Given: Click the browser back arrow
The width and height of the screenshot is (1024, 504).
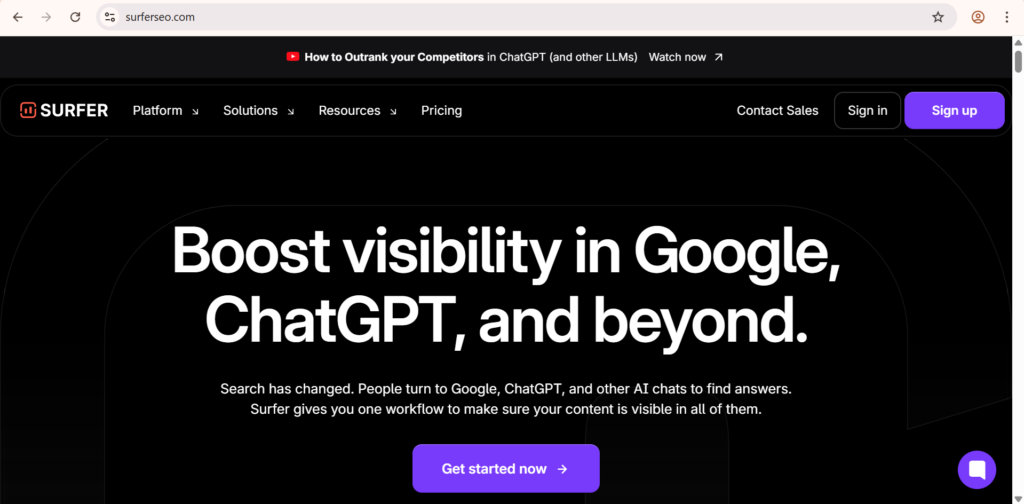Looking at the screenshot, I should pos(18,17).
